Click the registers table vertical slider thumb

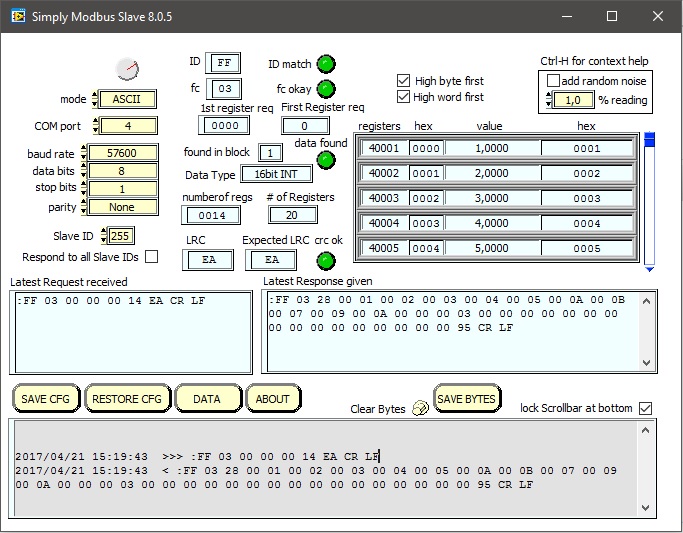click(x=649, y=140)
